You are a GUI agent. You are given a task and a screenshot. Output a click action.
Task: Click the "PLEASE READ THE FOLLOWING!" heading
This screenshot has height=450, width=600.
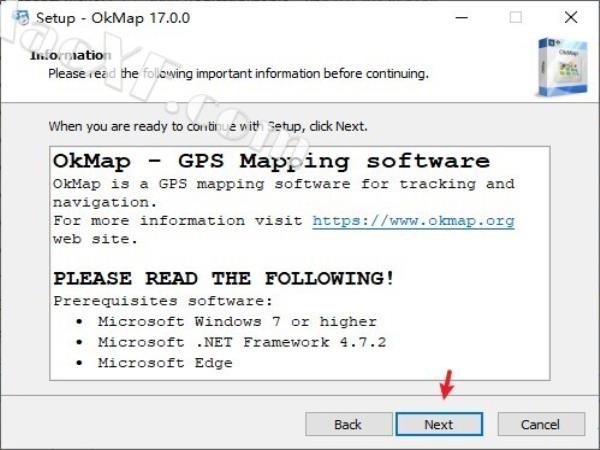[223, 278]
